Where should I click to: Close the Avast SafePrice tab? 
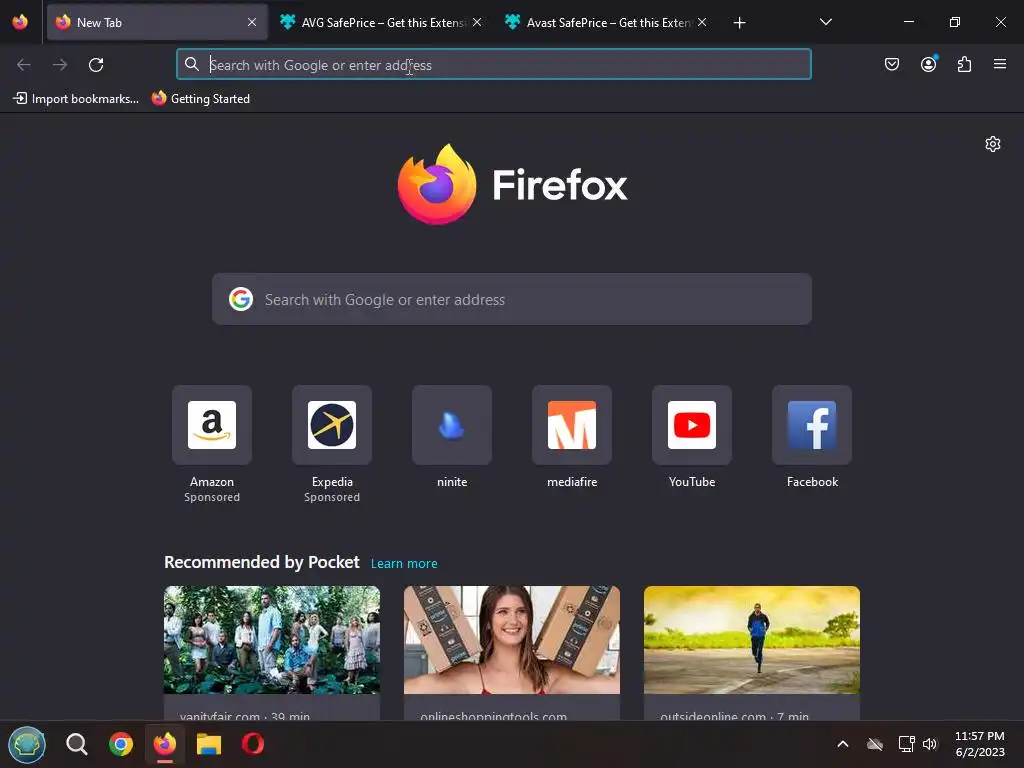tap(702, 22)
